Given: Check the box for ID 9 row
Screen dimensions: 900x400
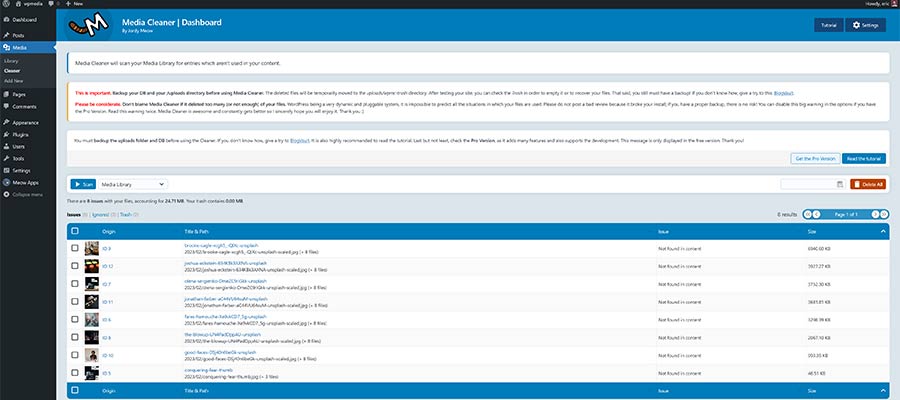Looking at the screenshot, I should pos(75,338).
